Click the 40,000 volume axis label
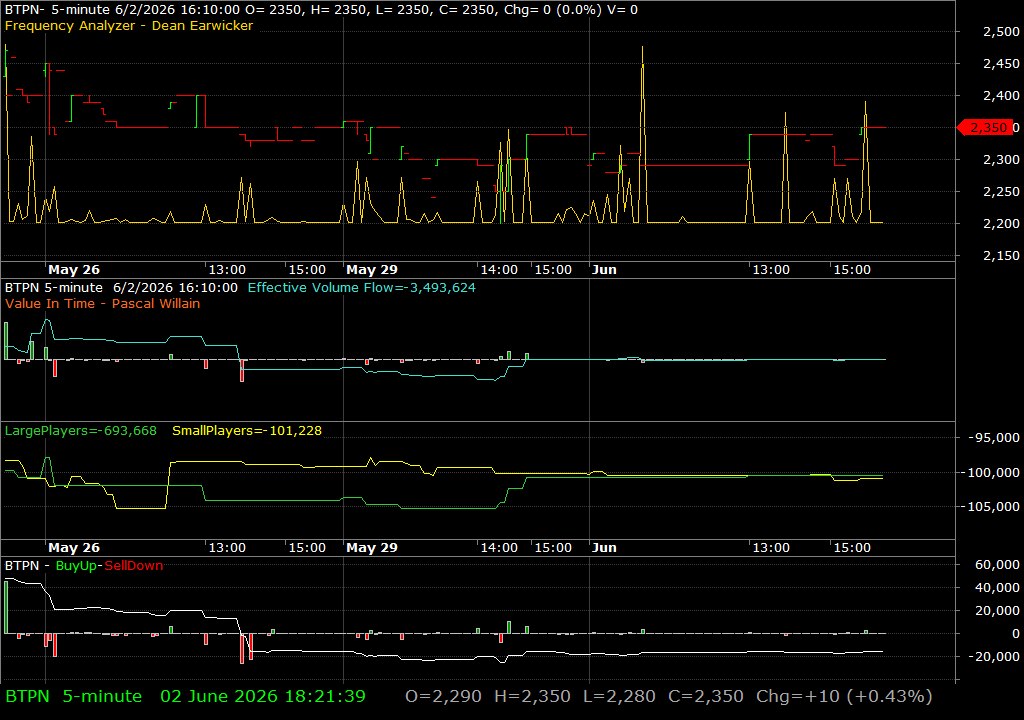The width and height of the screenshot is (1024, 720). tap(997, 587)
